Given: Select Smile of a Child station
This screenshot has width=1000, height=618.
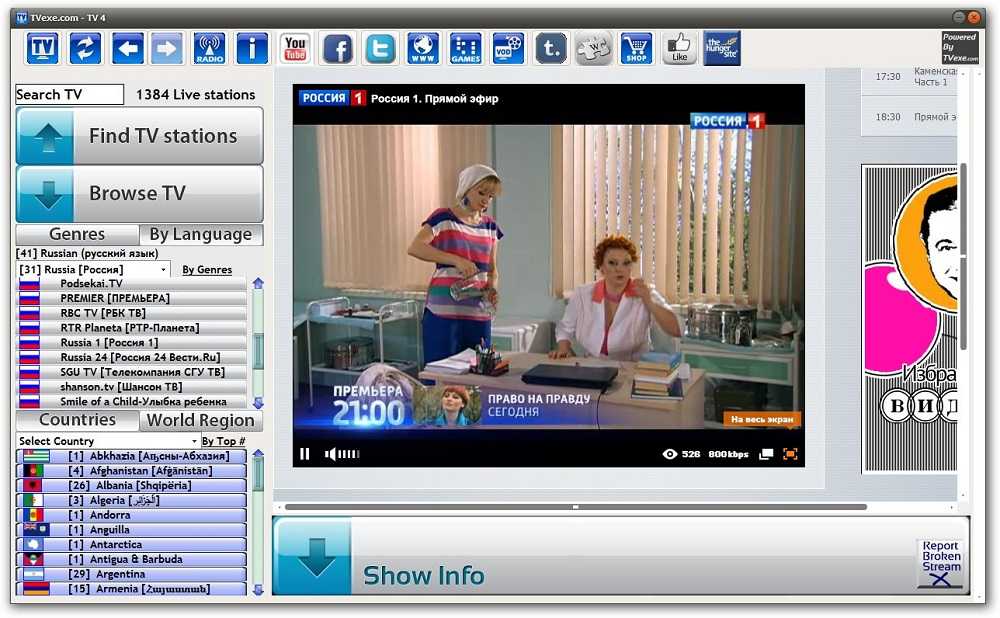Looking at the screenshot, I should (131, 401).
